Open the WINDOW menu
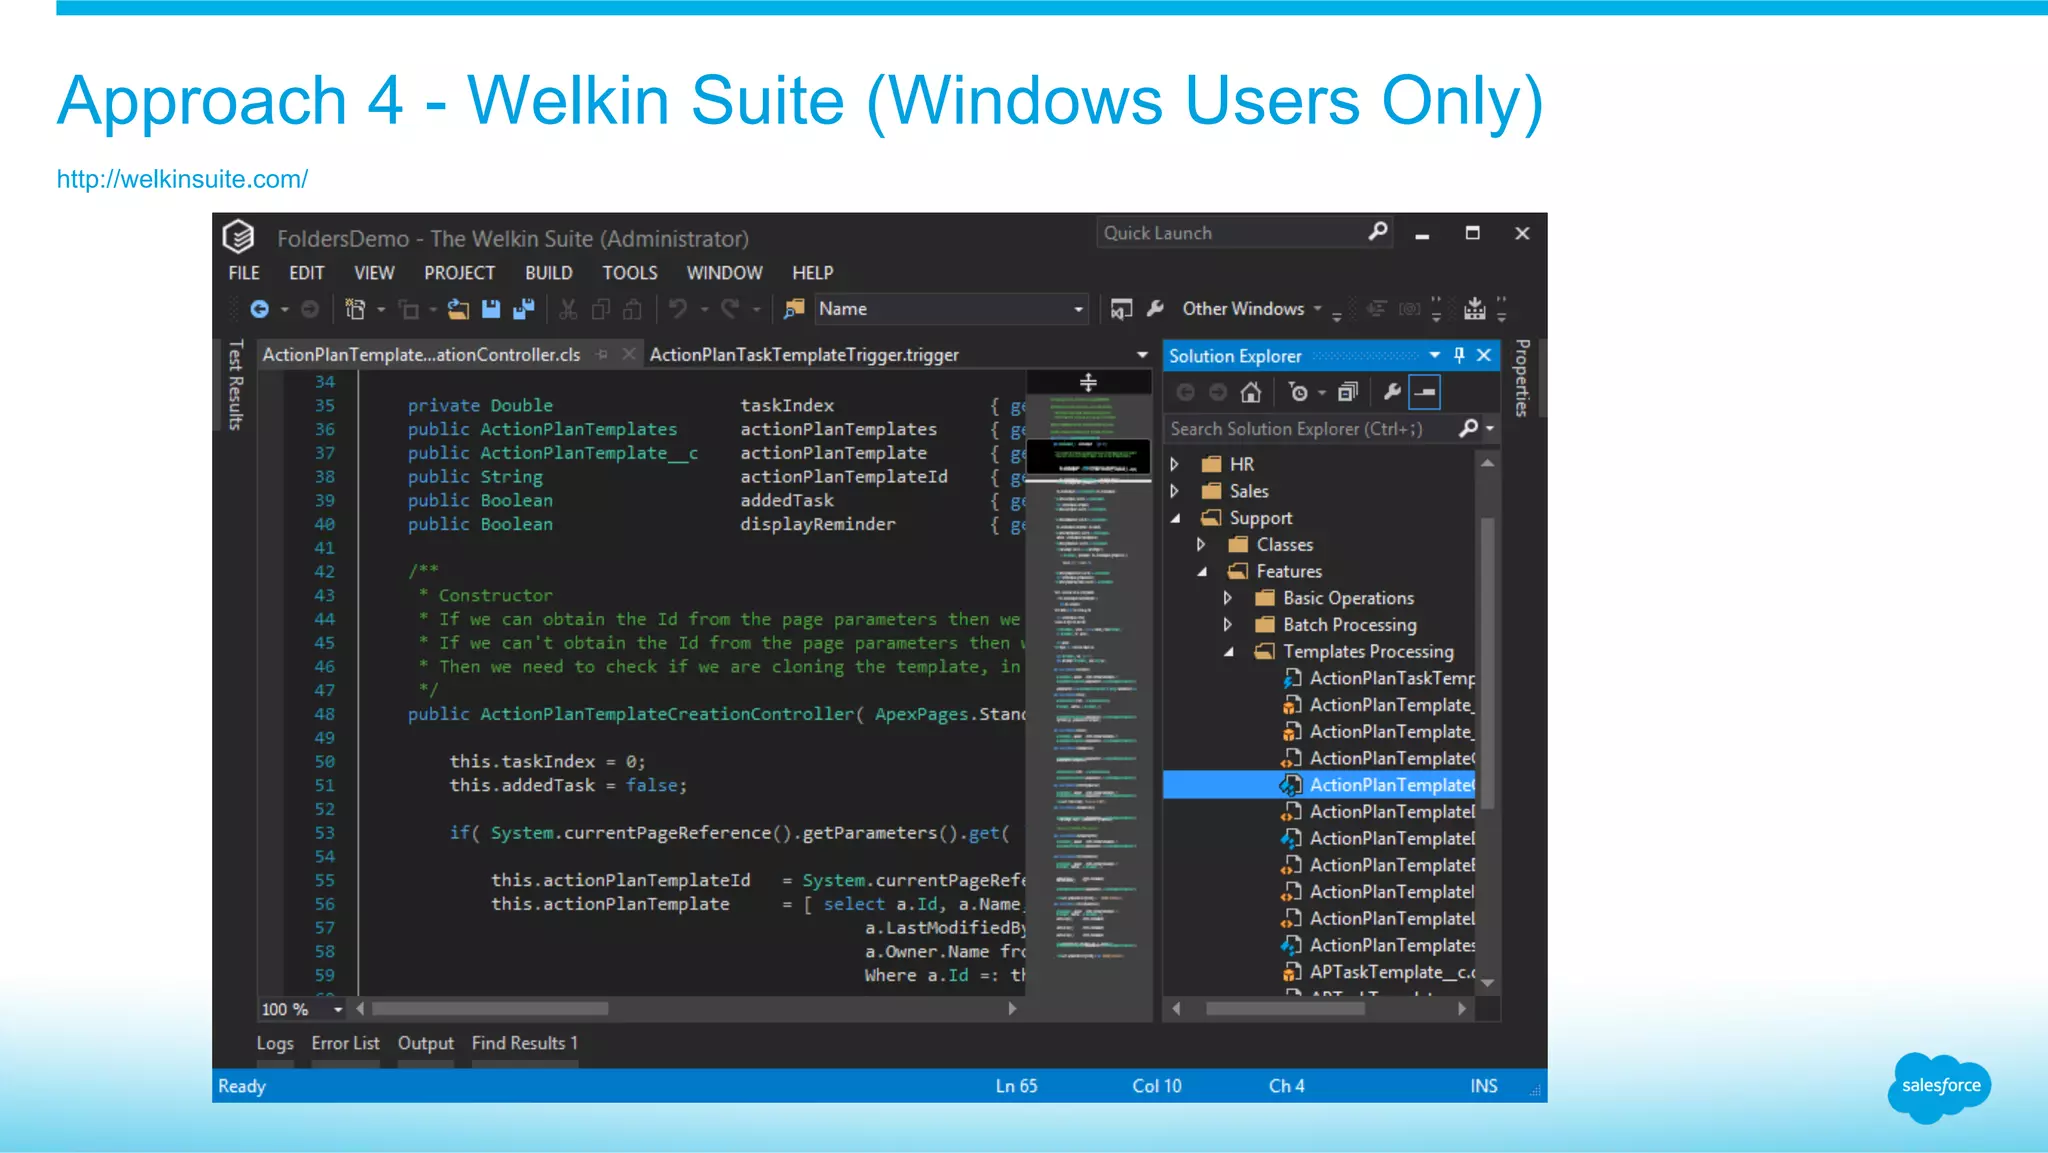 (x=724, y=273)
